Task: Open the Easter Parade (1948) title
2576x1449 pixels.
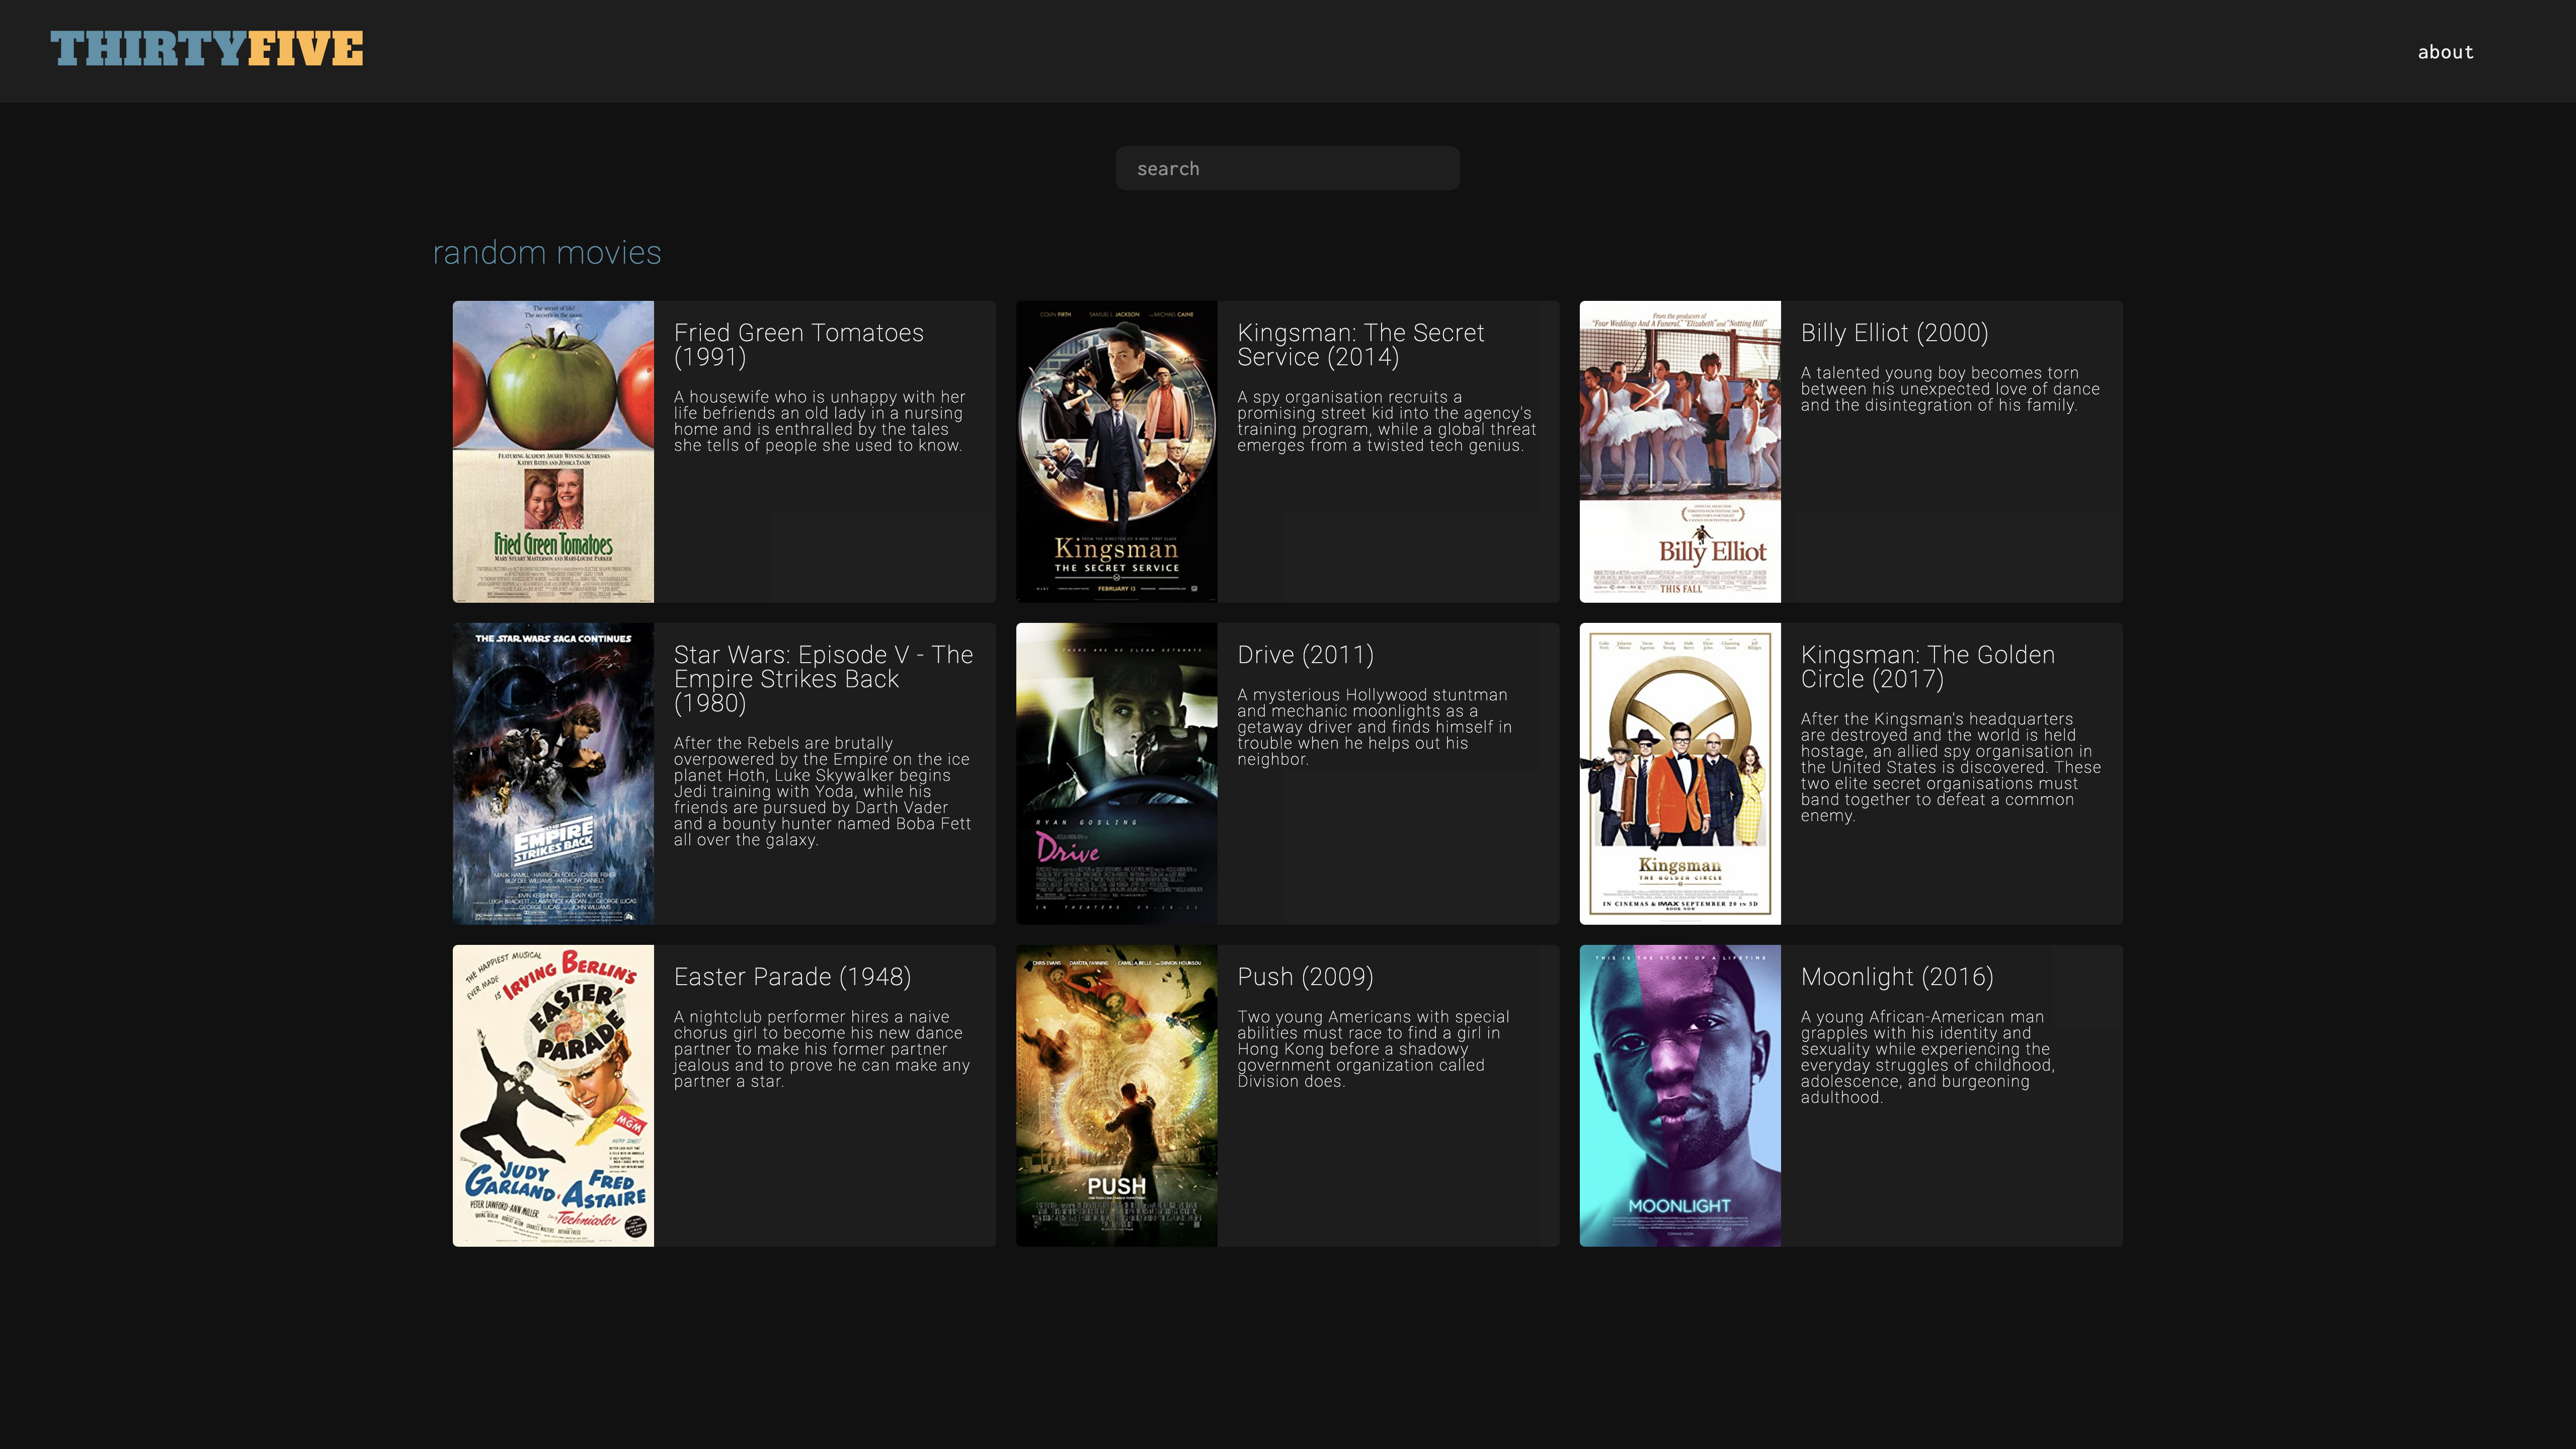Action: [x=792, y=977]
